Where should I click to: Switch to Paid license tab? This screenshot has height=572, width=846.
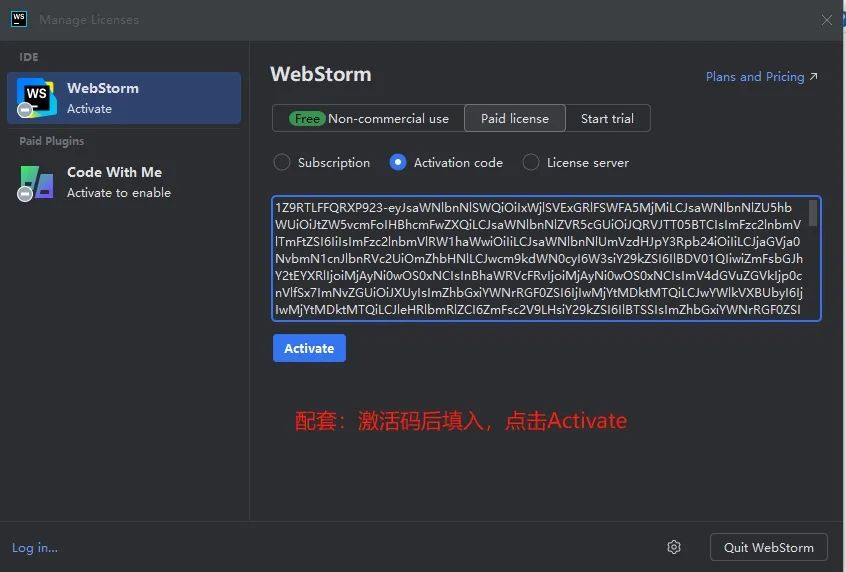click(x=515, y=118)
